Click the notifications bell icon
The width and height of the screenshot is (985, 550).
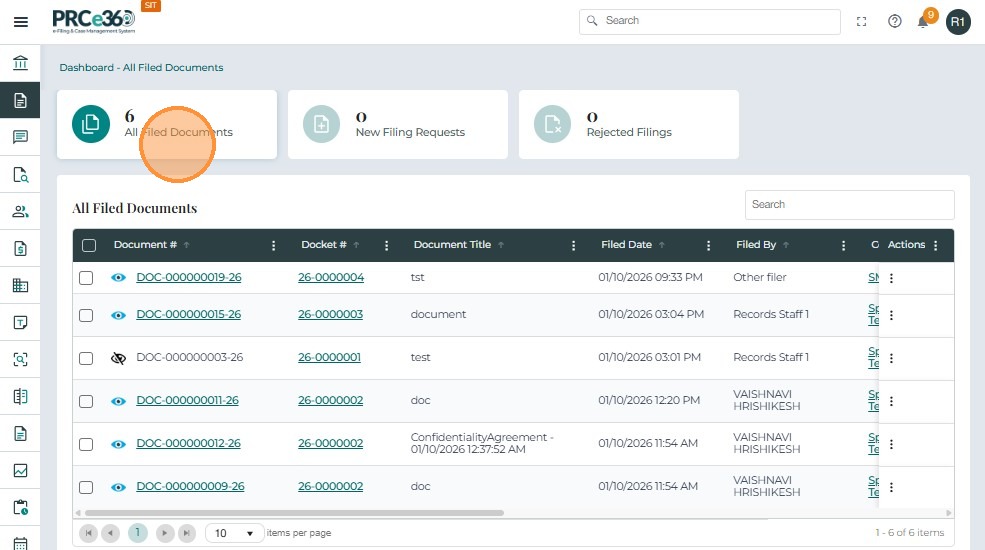924,21
